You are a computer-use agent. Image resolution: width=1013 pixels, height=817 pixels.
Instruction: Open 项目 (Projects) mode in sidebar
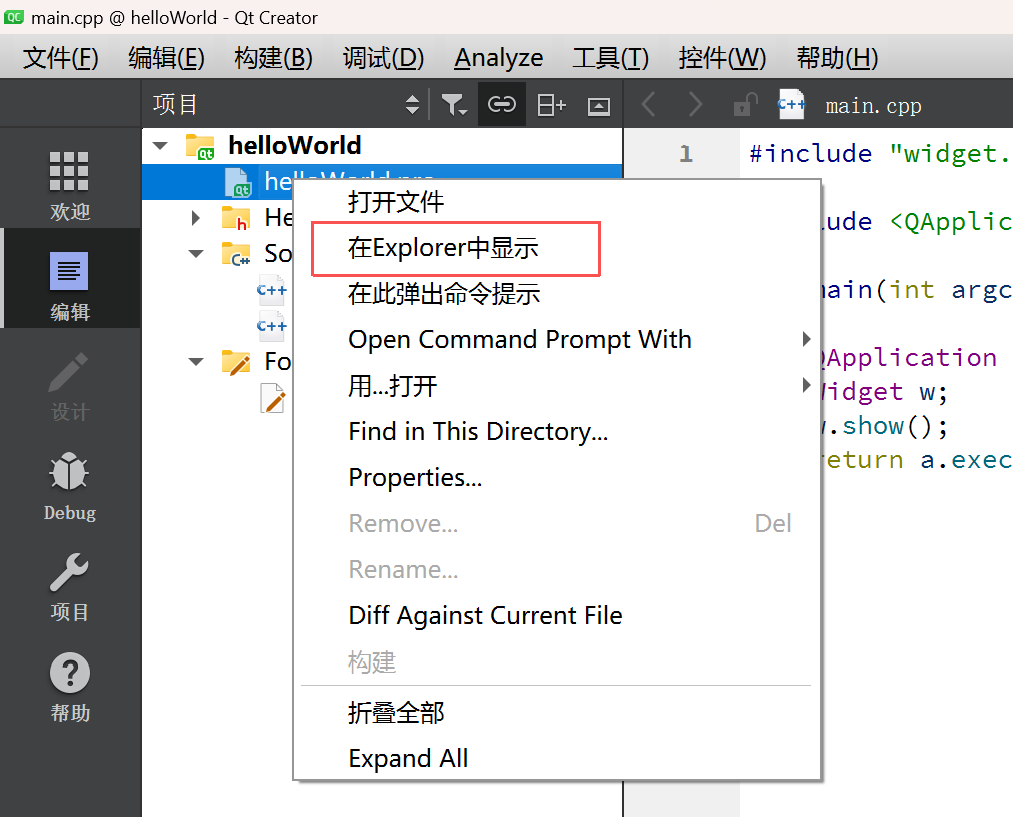click(70, 586)
